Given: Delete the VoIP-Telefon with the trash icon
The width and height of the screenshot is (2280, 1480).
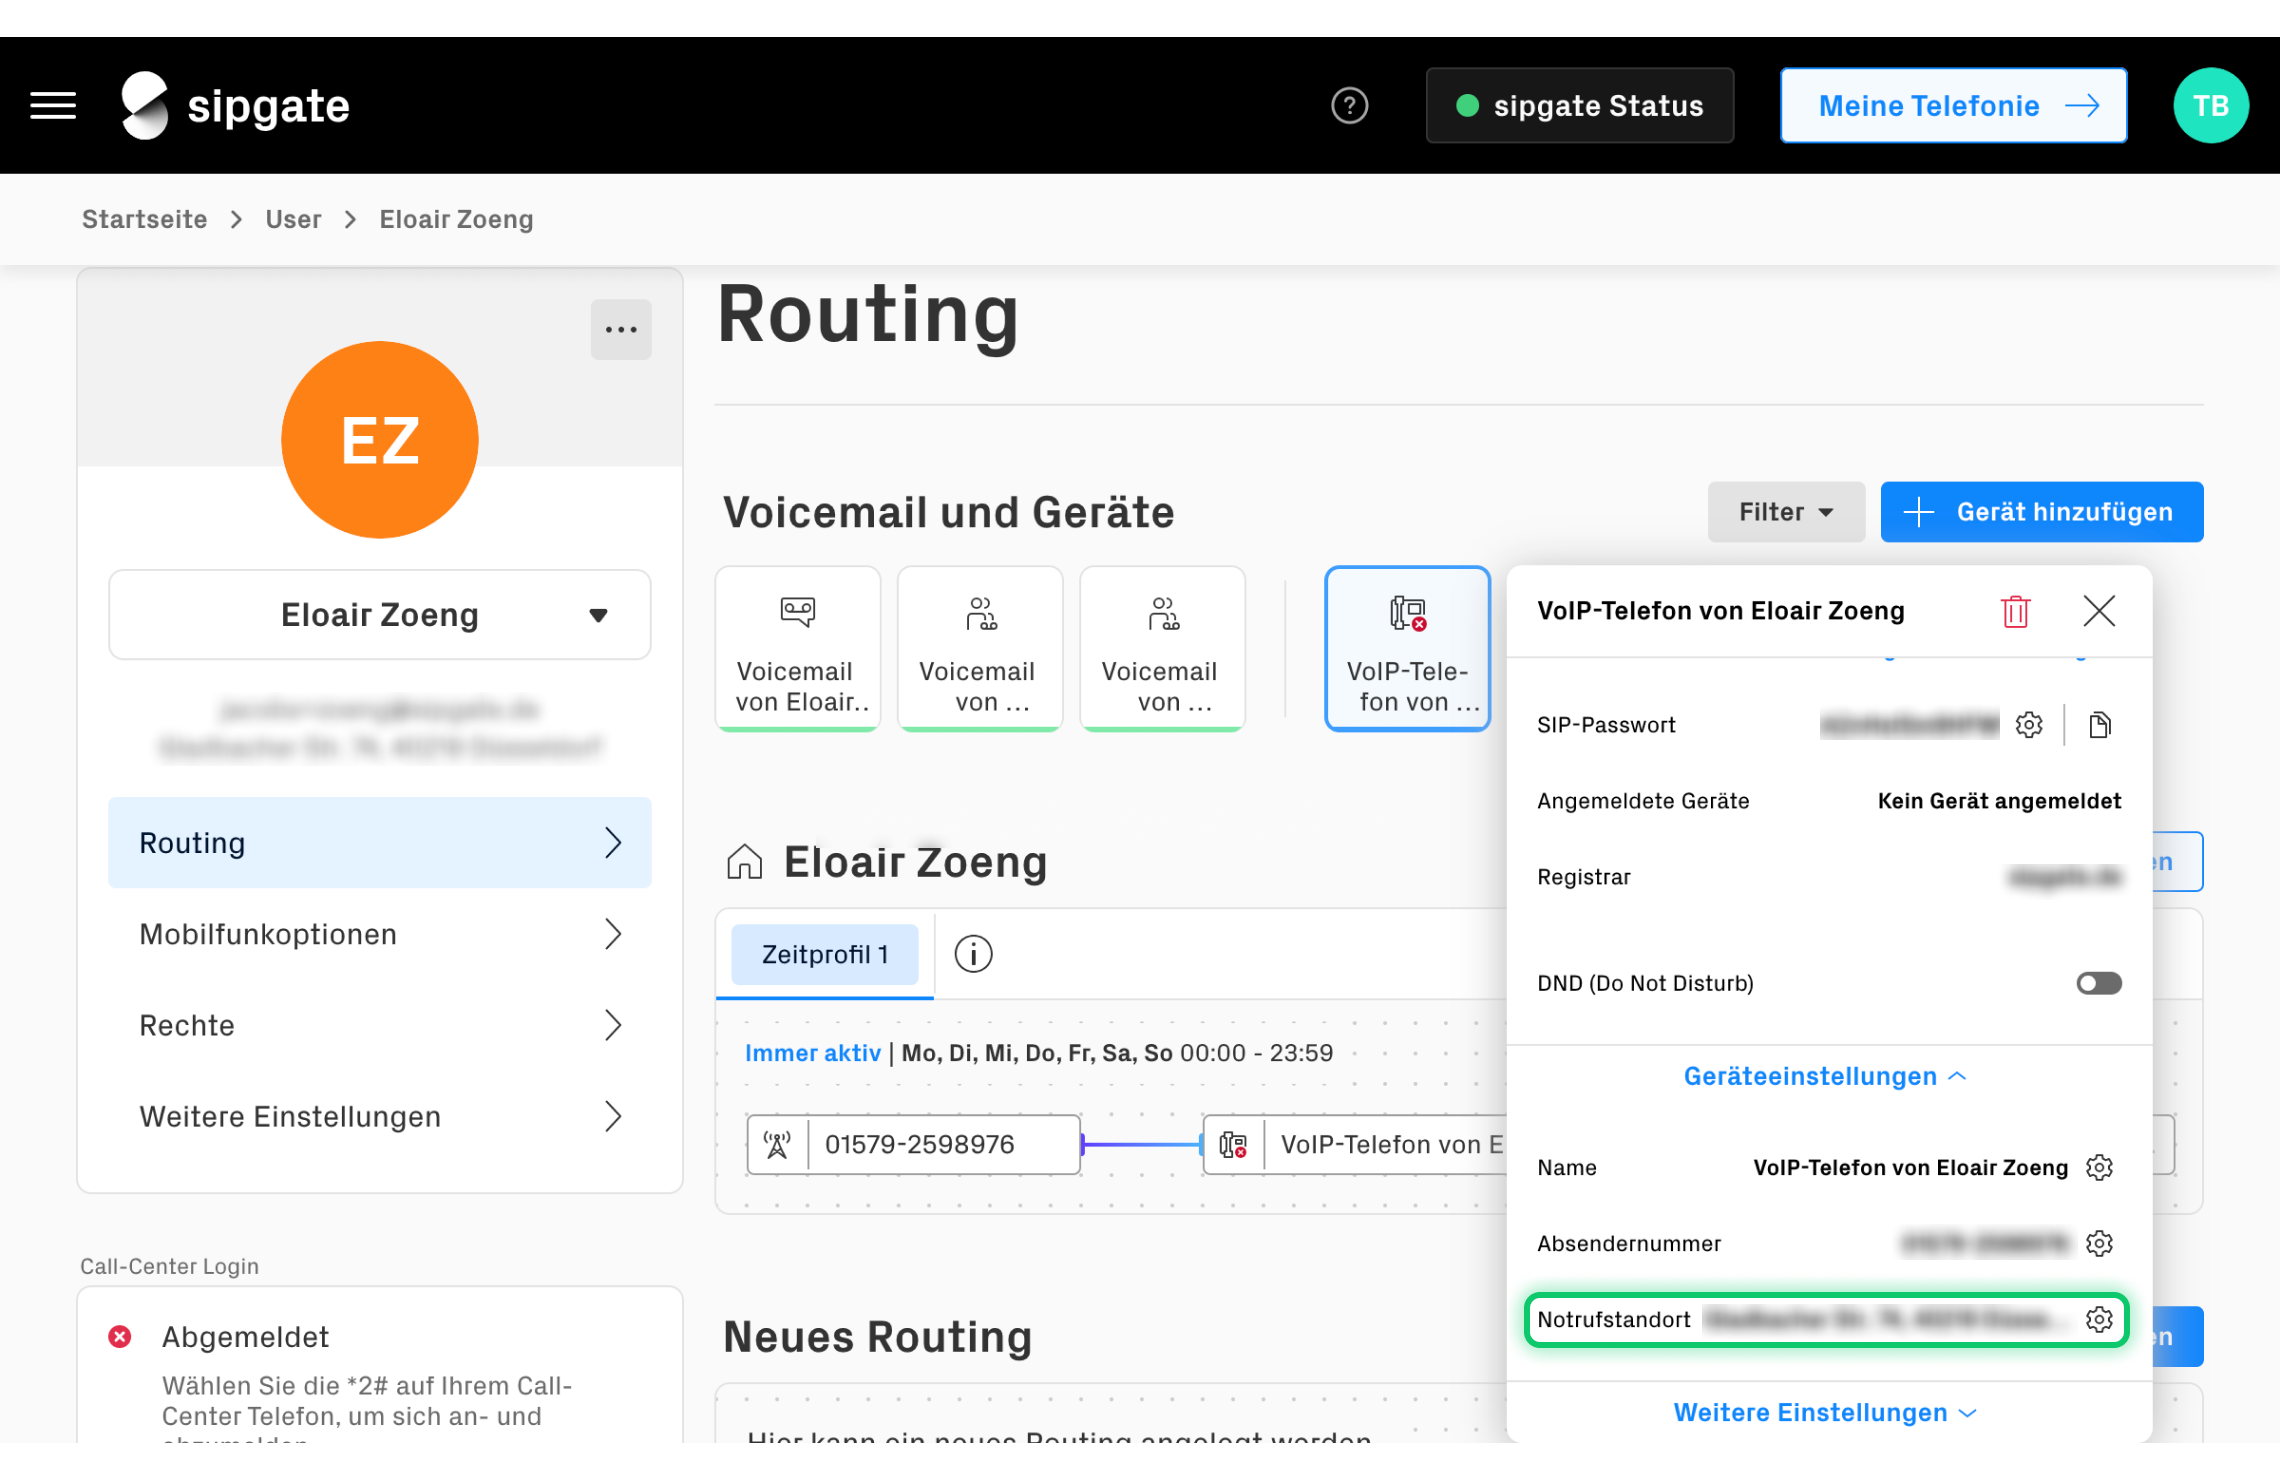Looking at the screenshot, I should point(2015,611).
